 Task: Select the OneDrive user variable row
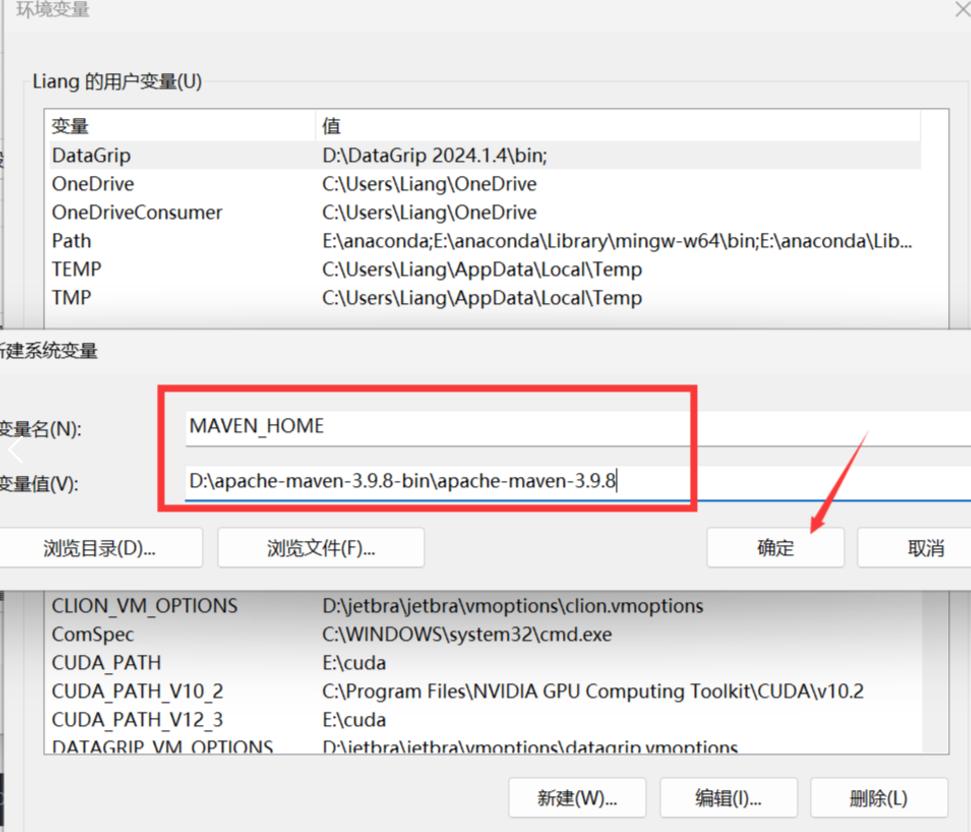(486, 184)
